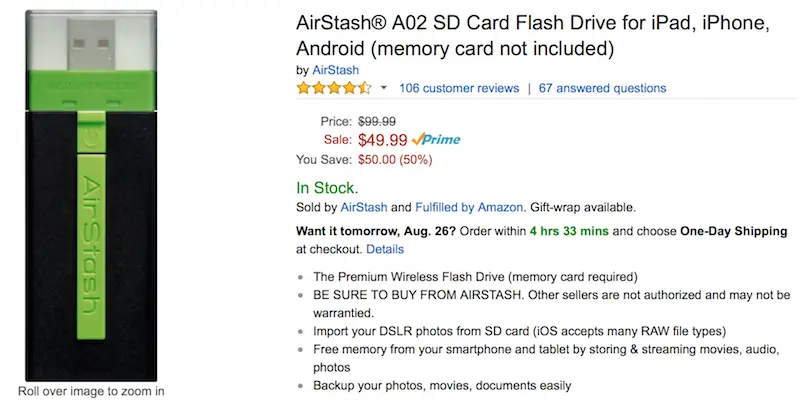Click the crossed-out $99.99 list price

(x=377, y=121)
